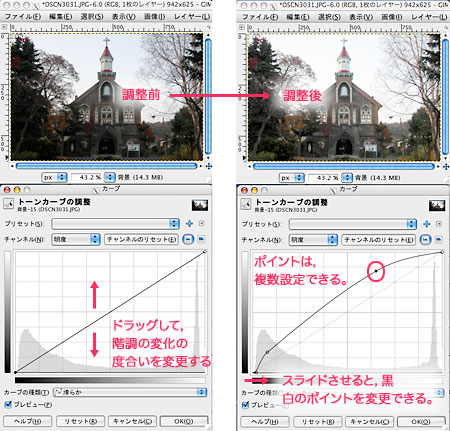Image resolution: width=450 pixels, height=431 pixels.
Task: Open the ファイル(F) menu in left window
Action: click(23, 16)
